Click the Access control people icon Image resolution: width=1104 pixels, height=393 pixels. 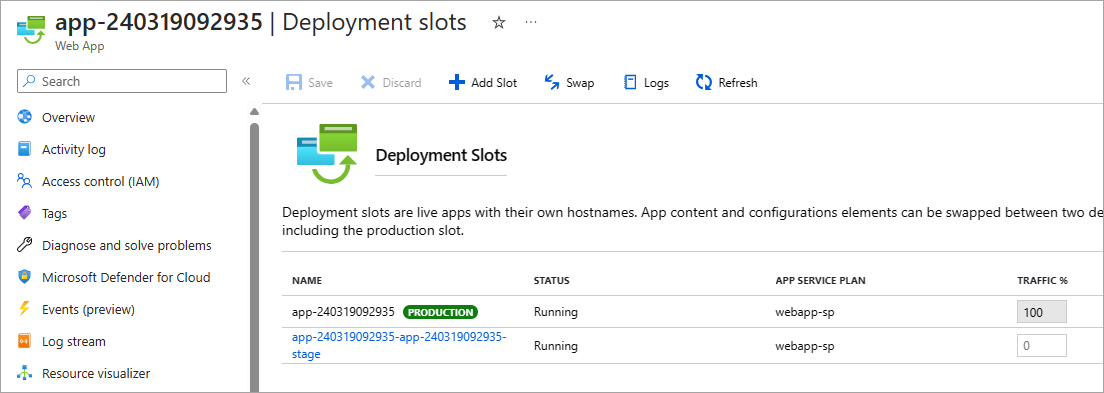click(25, 181)
